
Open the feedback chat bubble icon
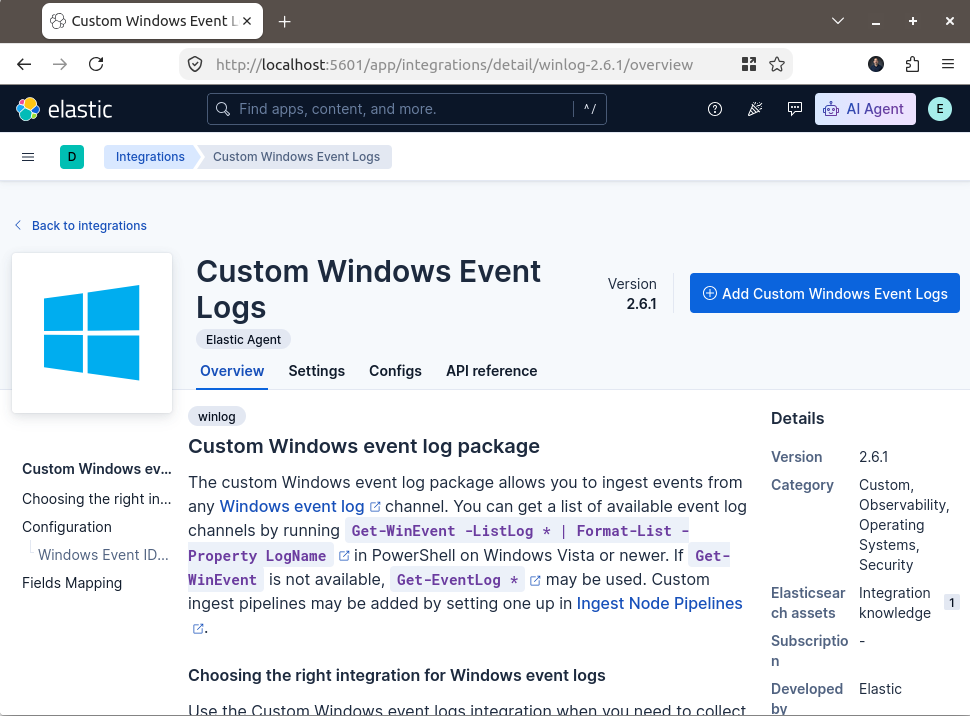coord(795,110)
